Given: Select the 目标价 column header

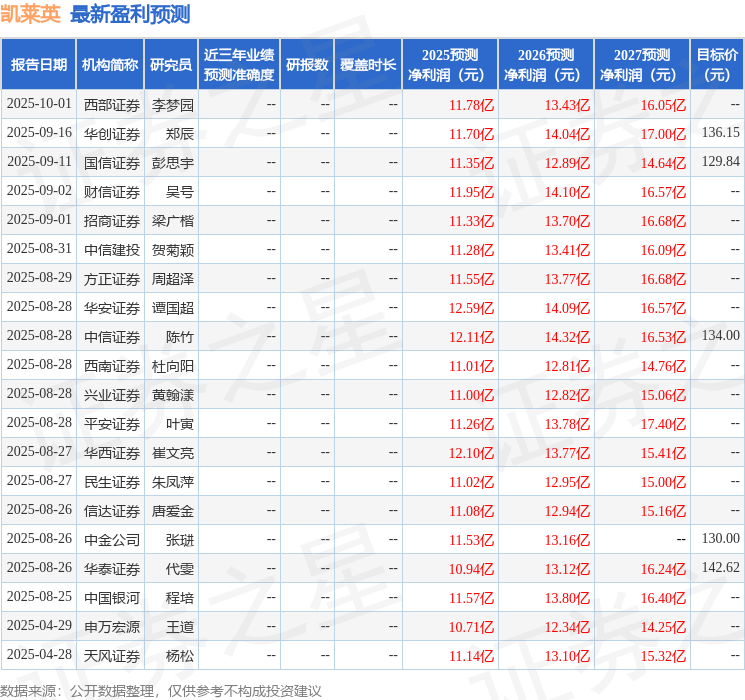Looking at the screenshot, I should (717, 65).
